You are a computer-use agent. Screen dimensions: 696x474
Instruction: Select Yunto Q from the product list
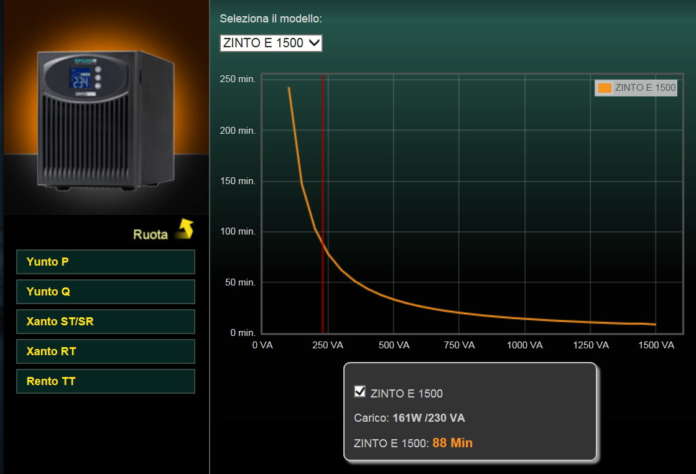(105, 292)
